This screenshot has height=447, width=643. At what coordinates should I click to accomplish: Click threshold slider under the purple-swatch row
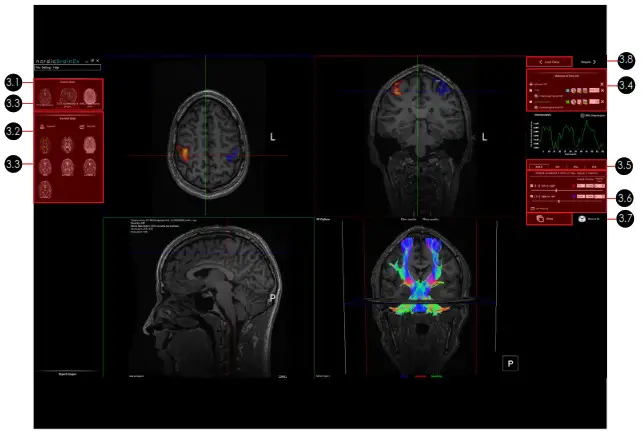click(x=567, y=201)
